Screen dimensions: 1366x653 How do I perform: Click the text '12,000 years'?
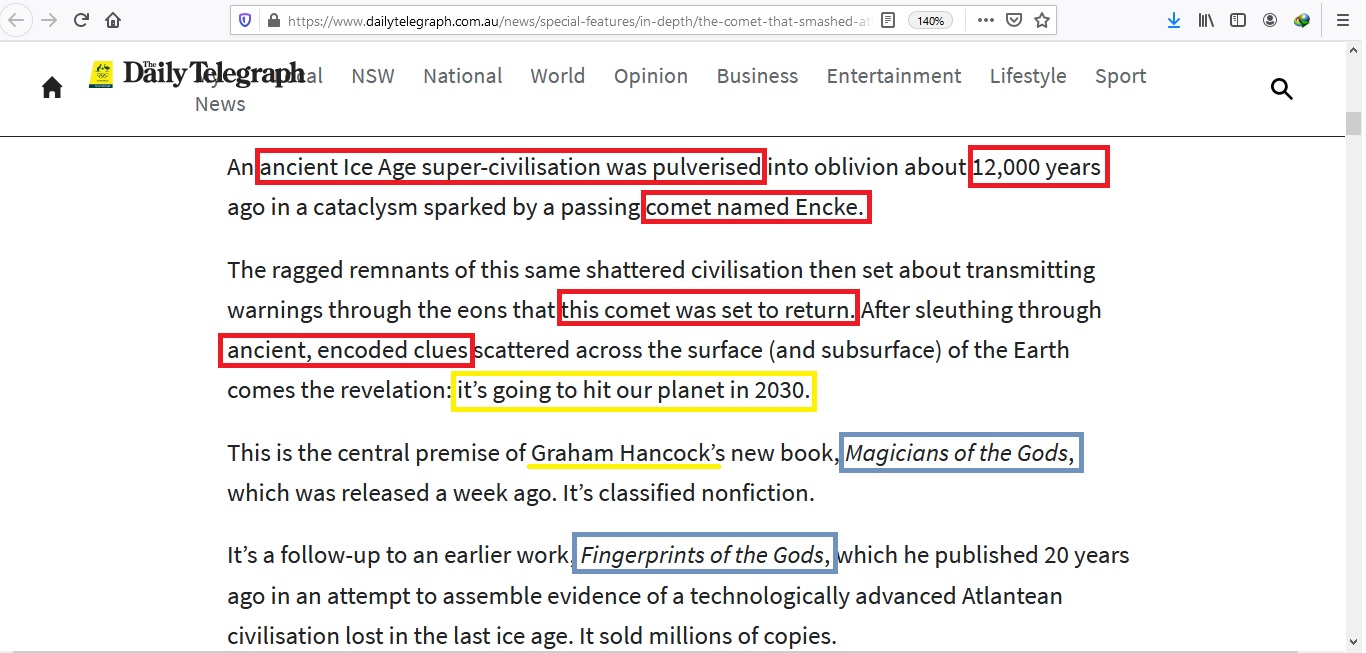click(x=1037, y=167)
